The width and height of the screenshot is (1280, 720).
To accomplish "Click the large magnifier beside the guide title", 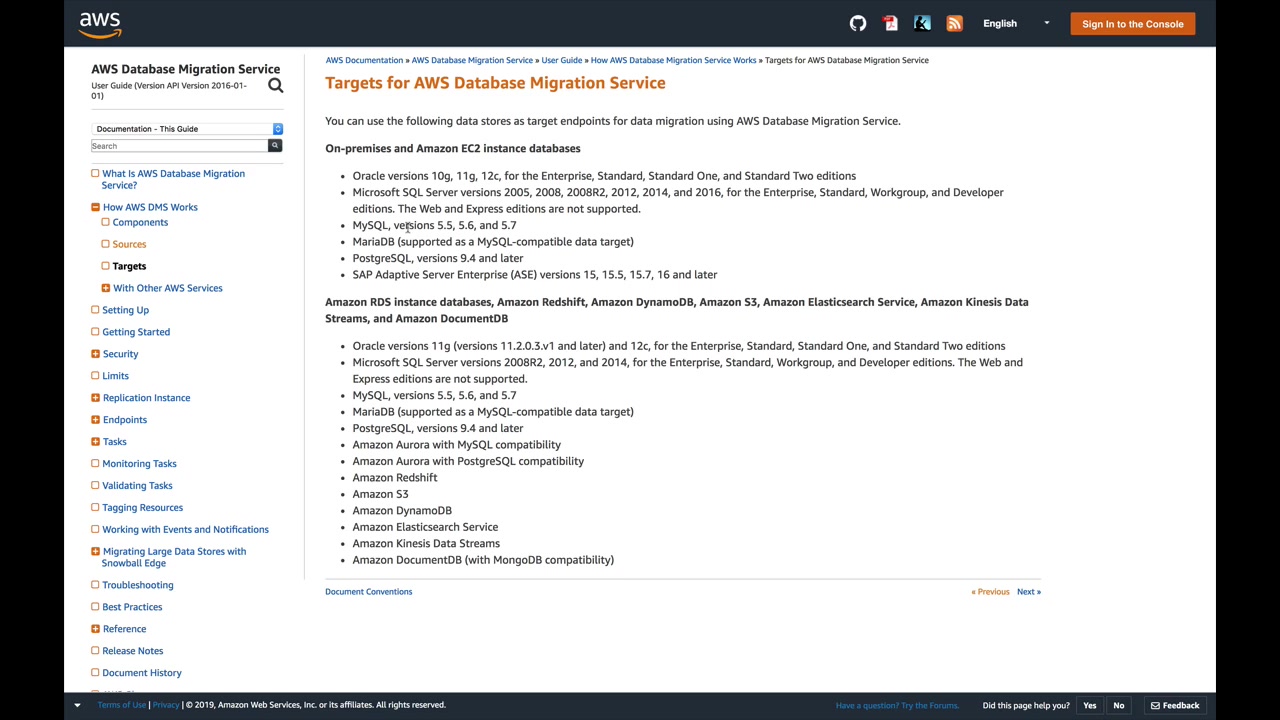I will pyautogui.click(x=275, y=85).
